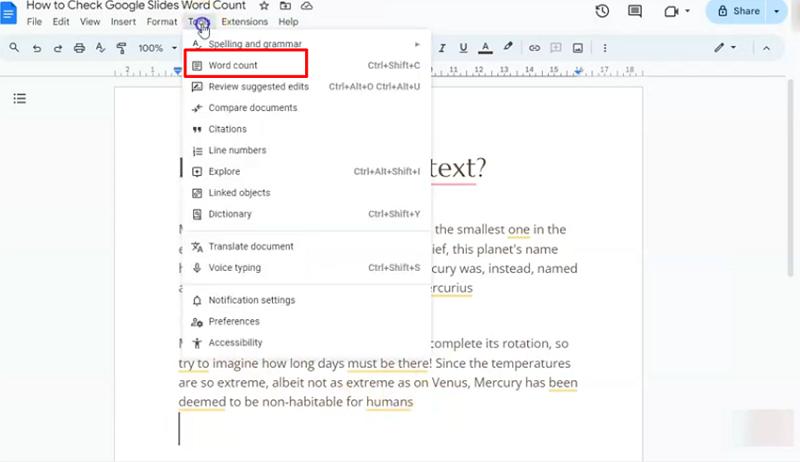Start Voice typing from menu
Screen dimensions: 800x462
tap(307, 268)
